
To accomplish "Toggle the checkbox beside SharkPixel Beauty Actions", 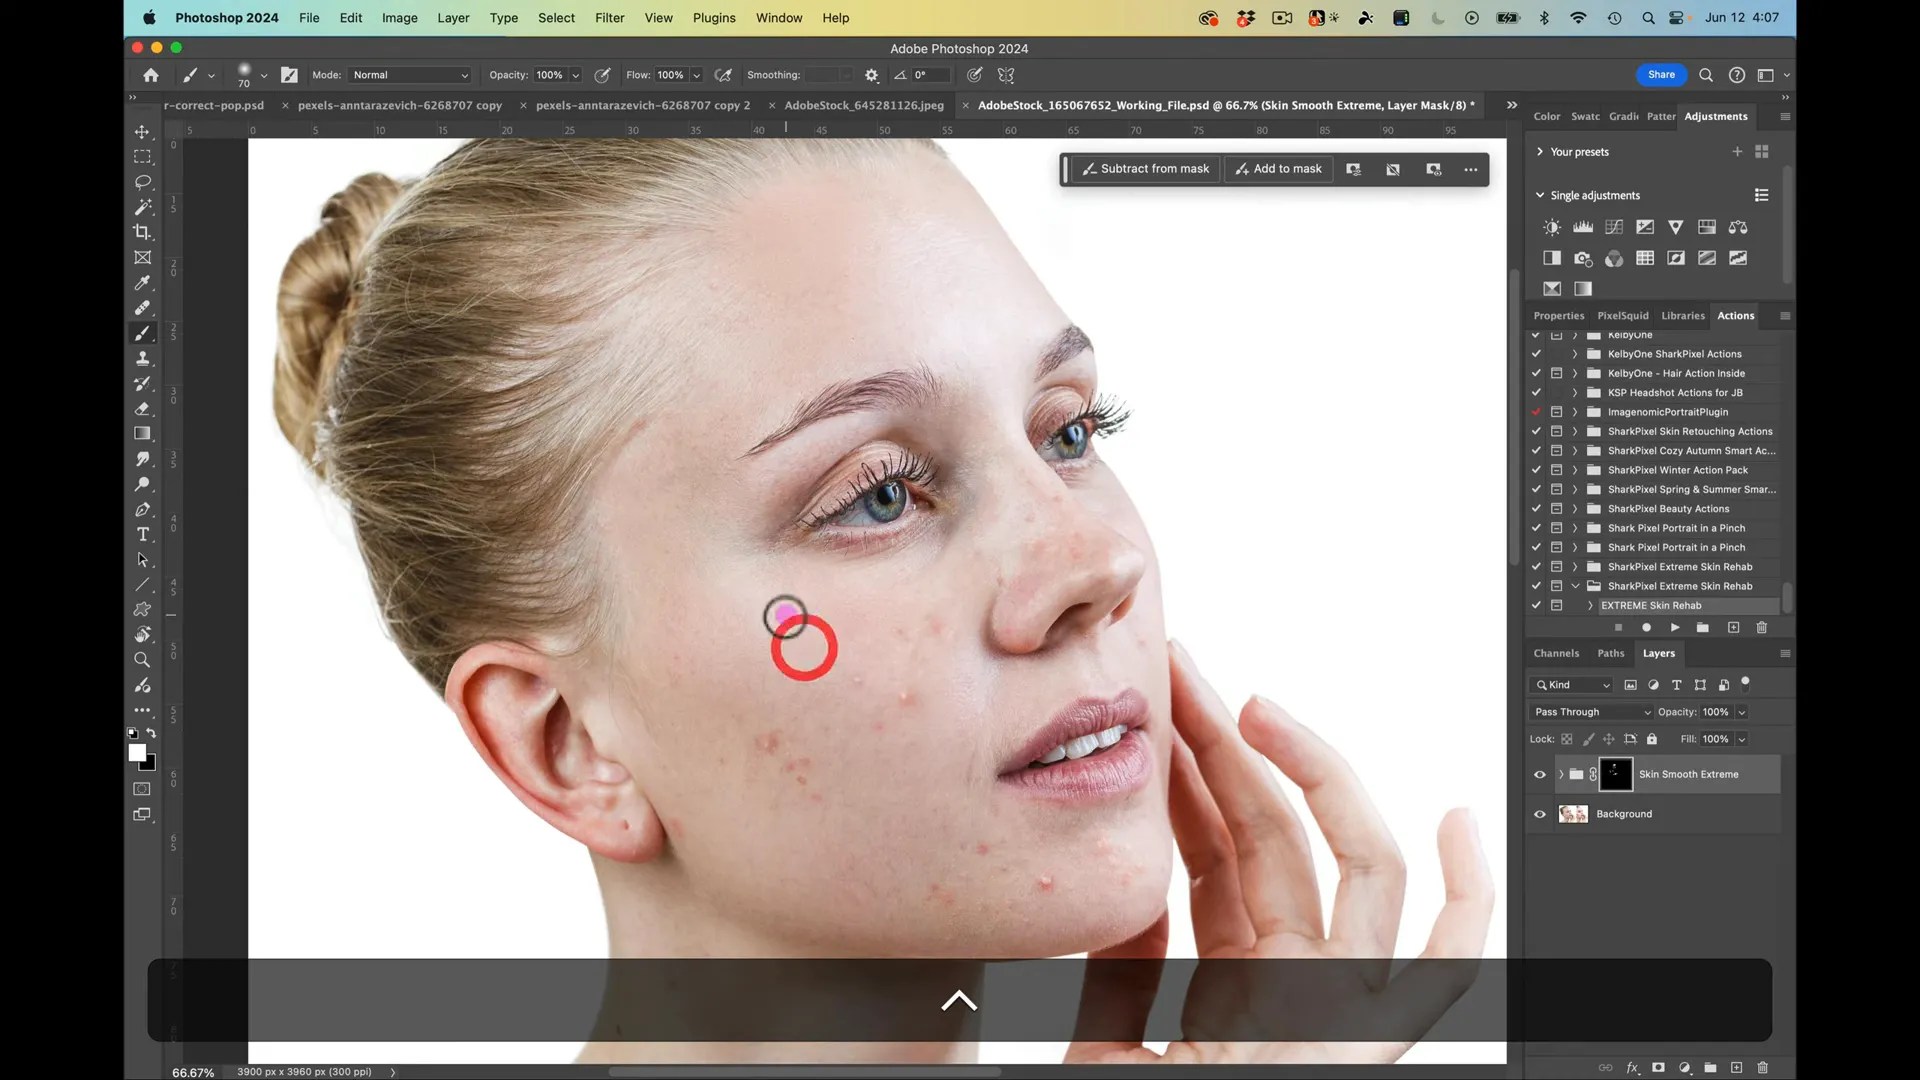I will click(x=1537, y=508).
